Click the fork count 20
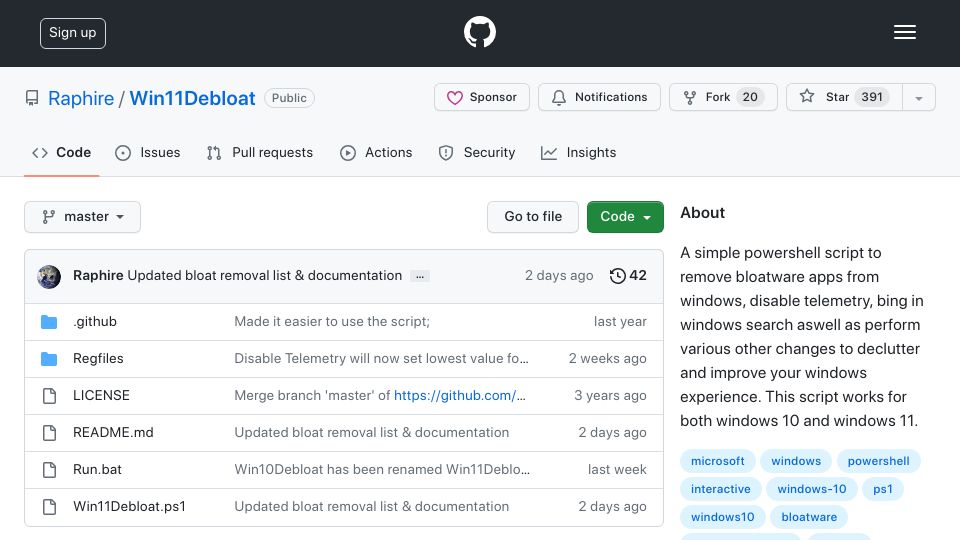The width and height of the screenshot is (960, 540). coord(750,97)
